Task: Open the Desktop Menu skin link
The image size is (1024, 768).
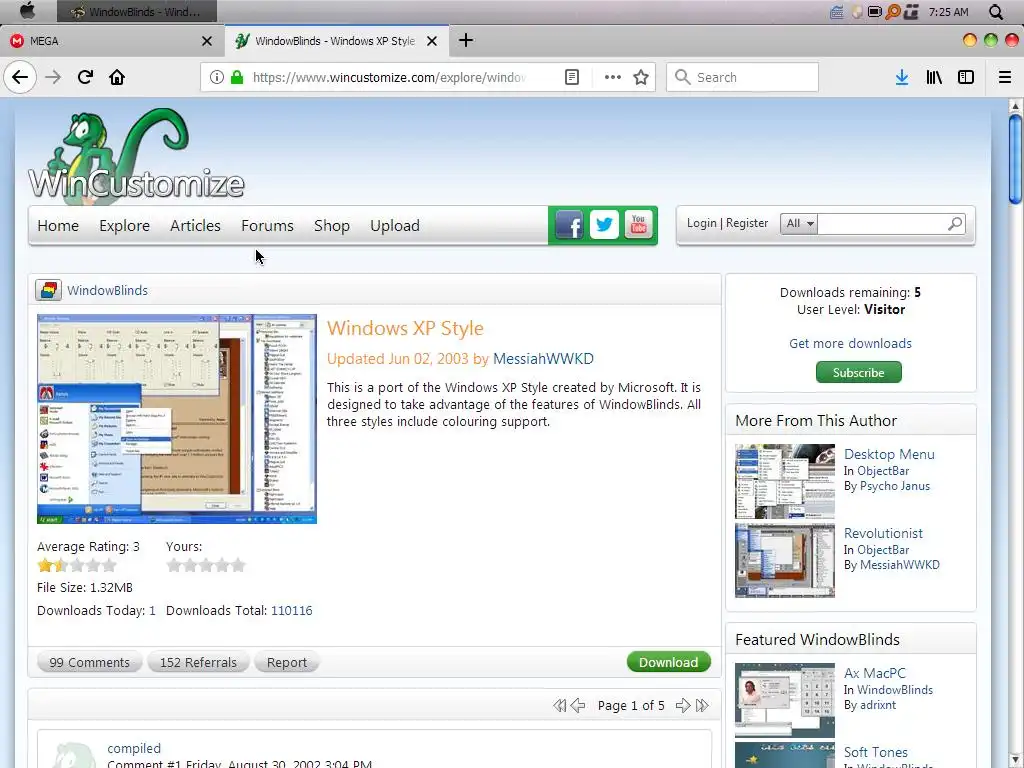Action: pyautogui.click(x=889, y=454)
